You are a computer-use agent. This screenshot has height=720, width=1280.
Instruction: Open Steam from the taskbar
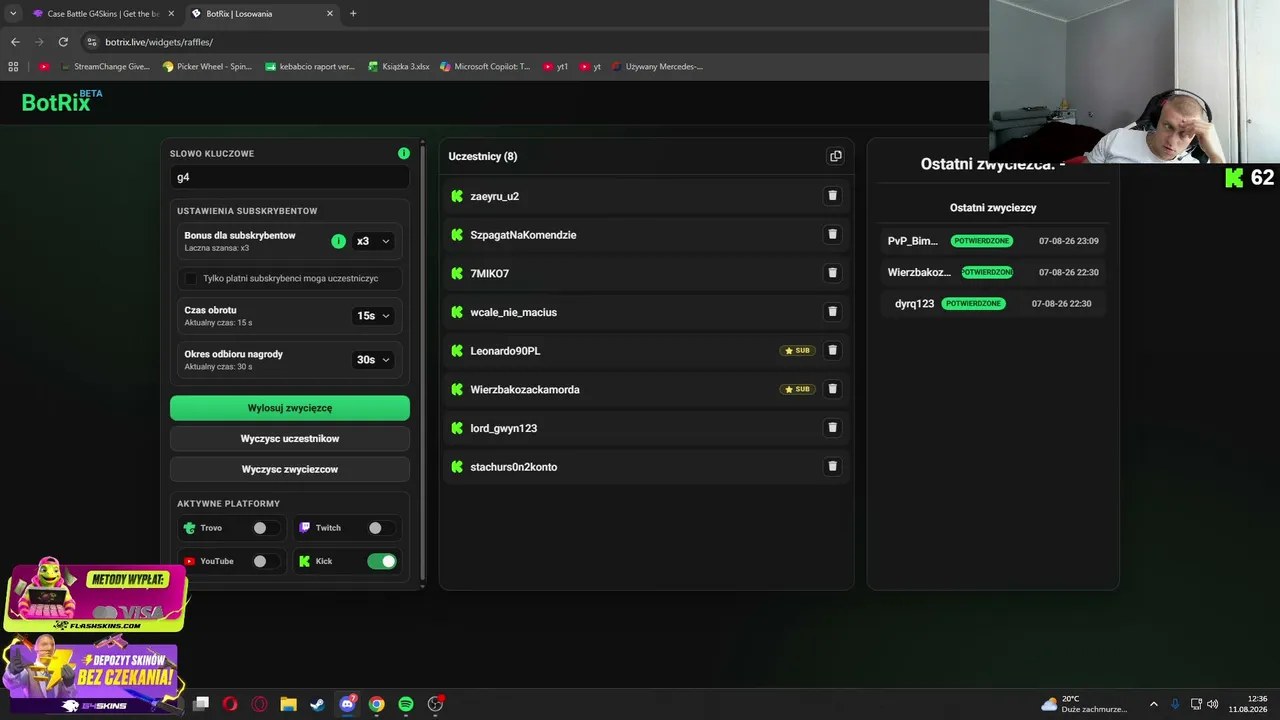pyautogui.click(x=317, y=704)
